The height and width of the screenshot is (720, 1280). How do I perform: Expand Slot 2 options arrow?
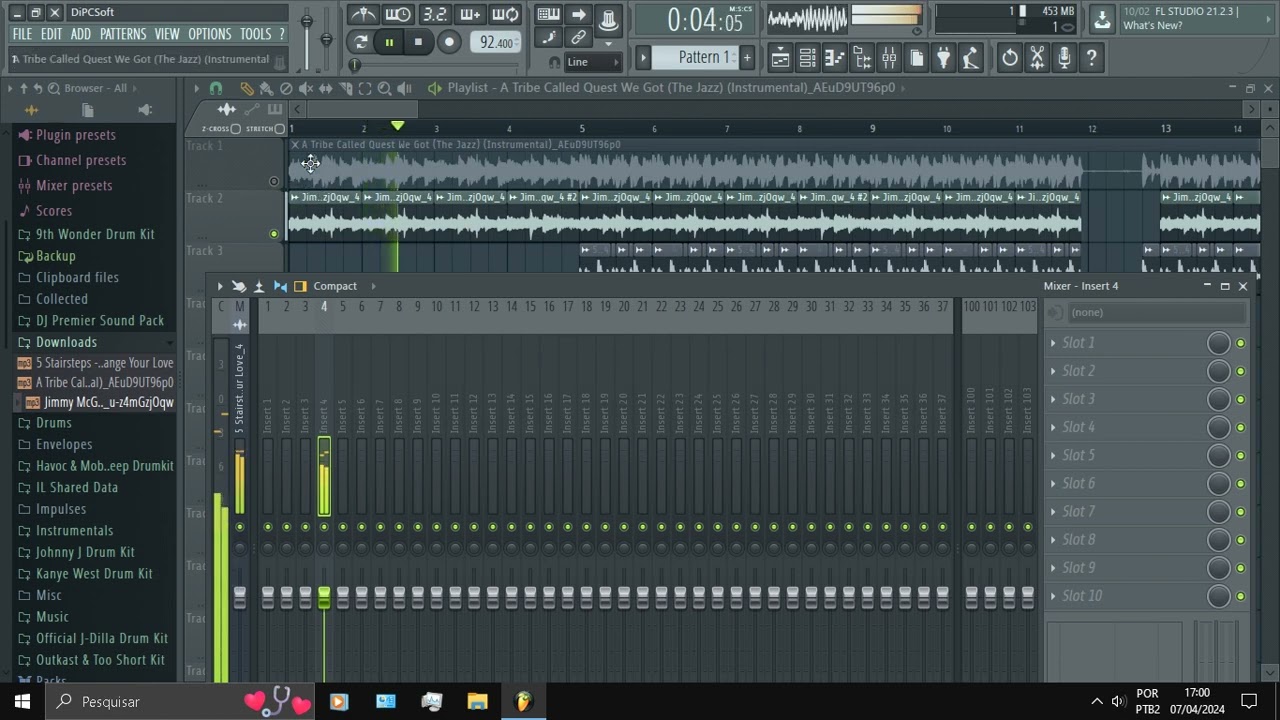(1053, 371)
